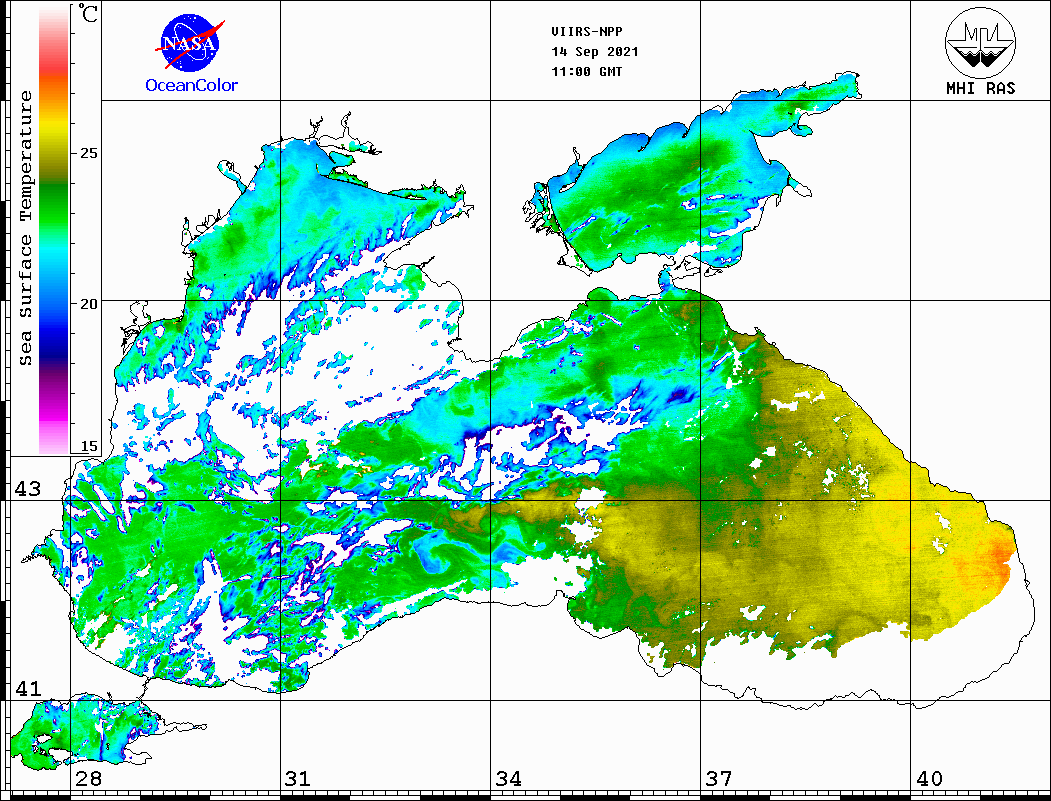
Task: Click the 'Sea Surface Temperature' axis title
Action: [x=25, y=228]
